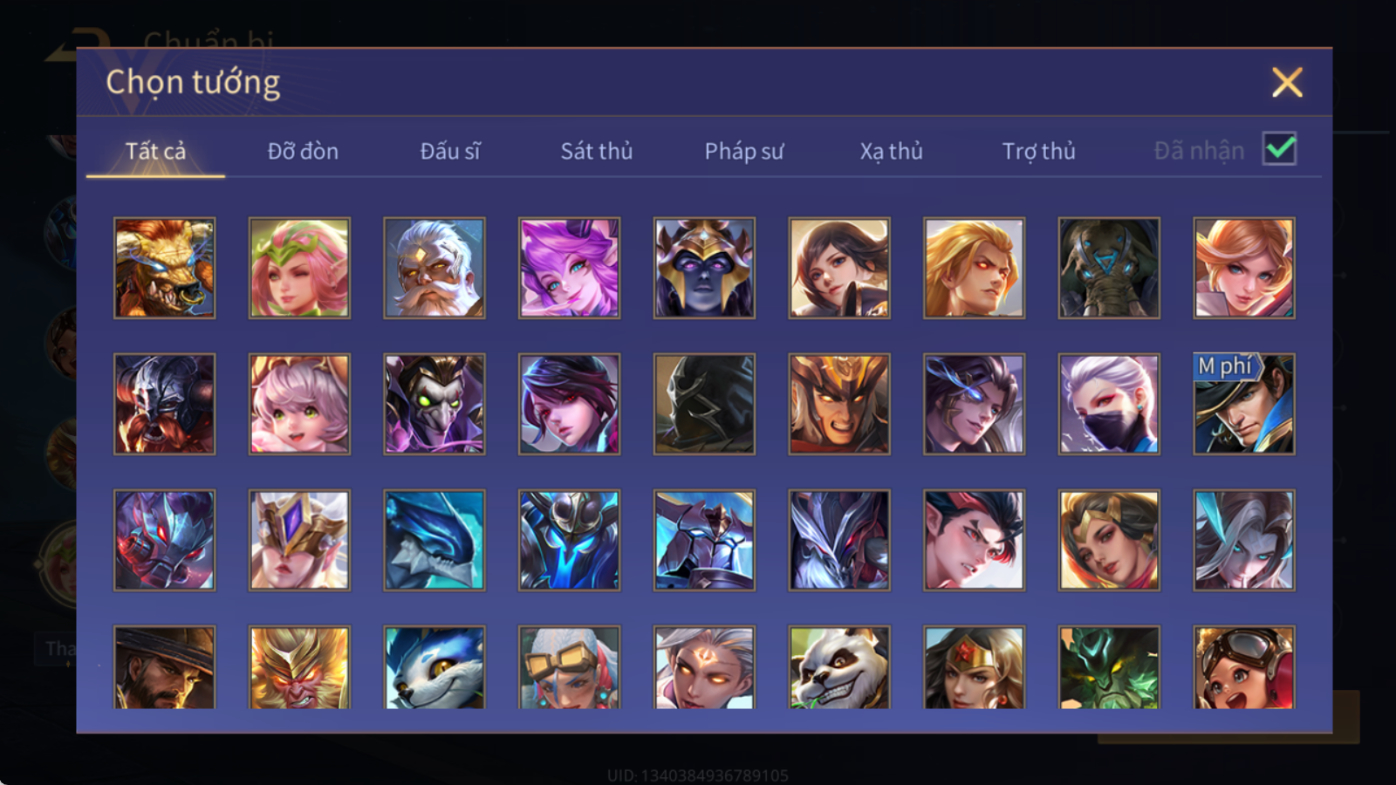
Task: Choose the pink-haired elf with green crown
Action: click(x=299, y=268)
